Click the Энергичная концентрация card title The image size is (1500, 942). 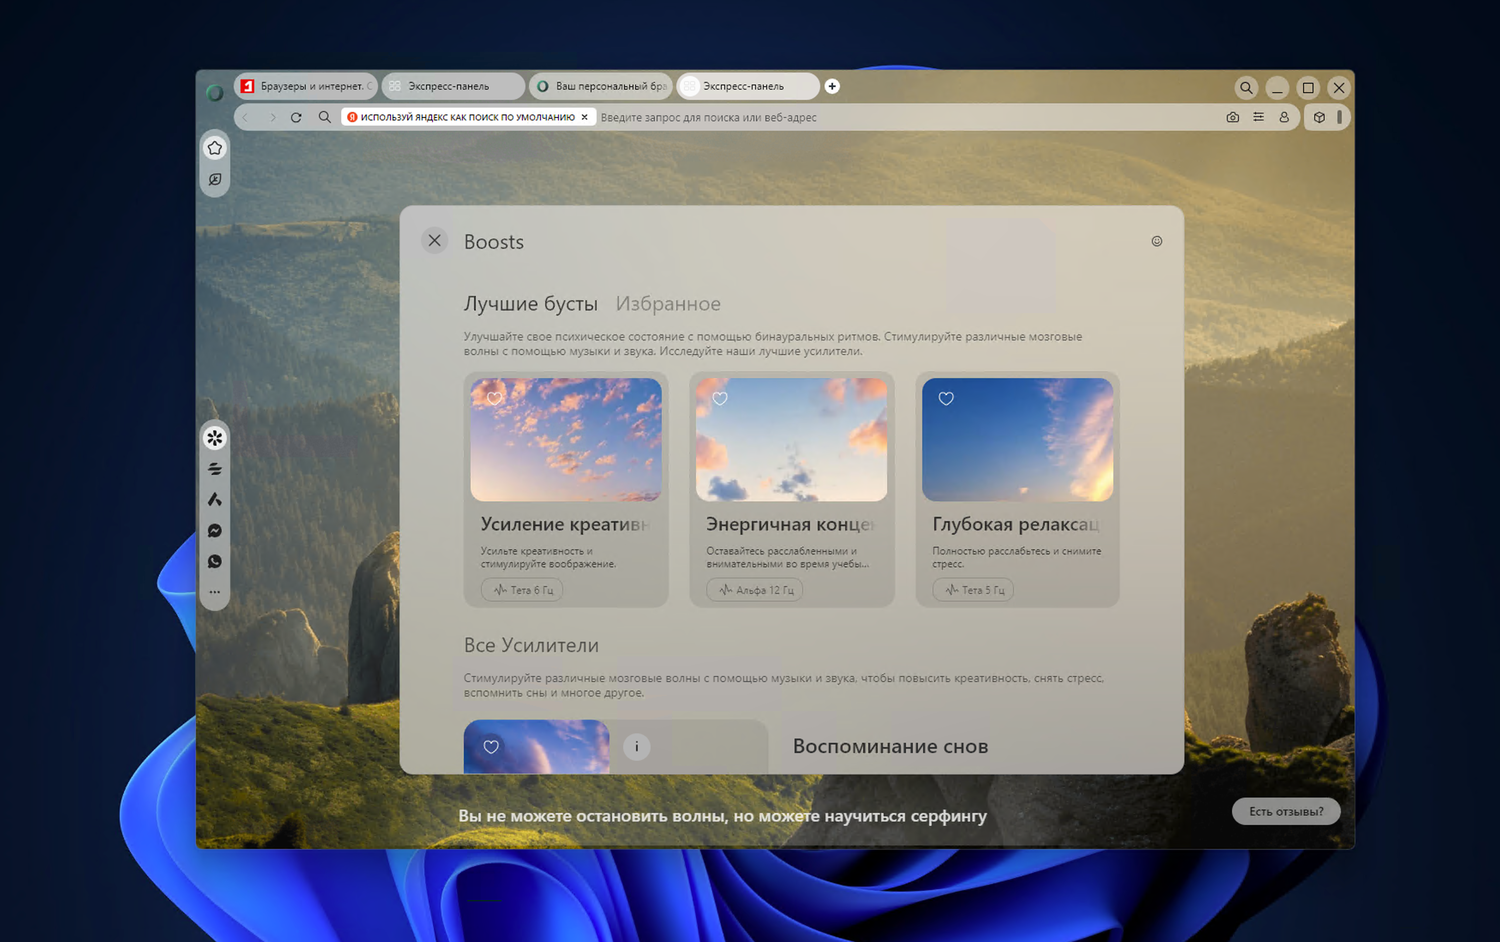[x=791, y=524]
